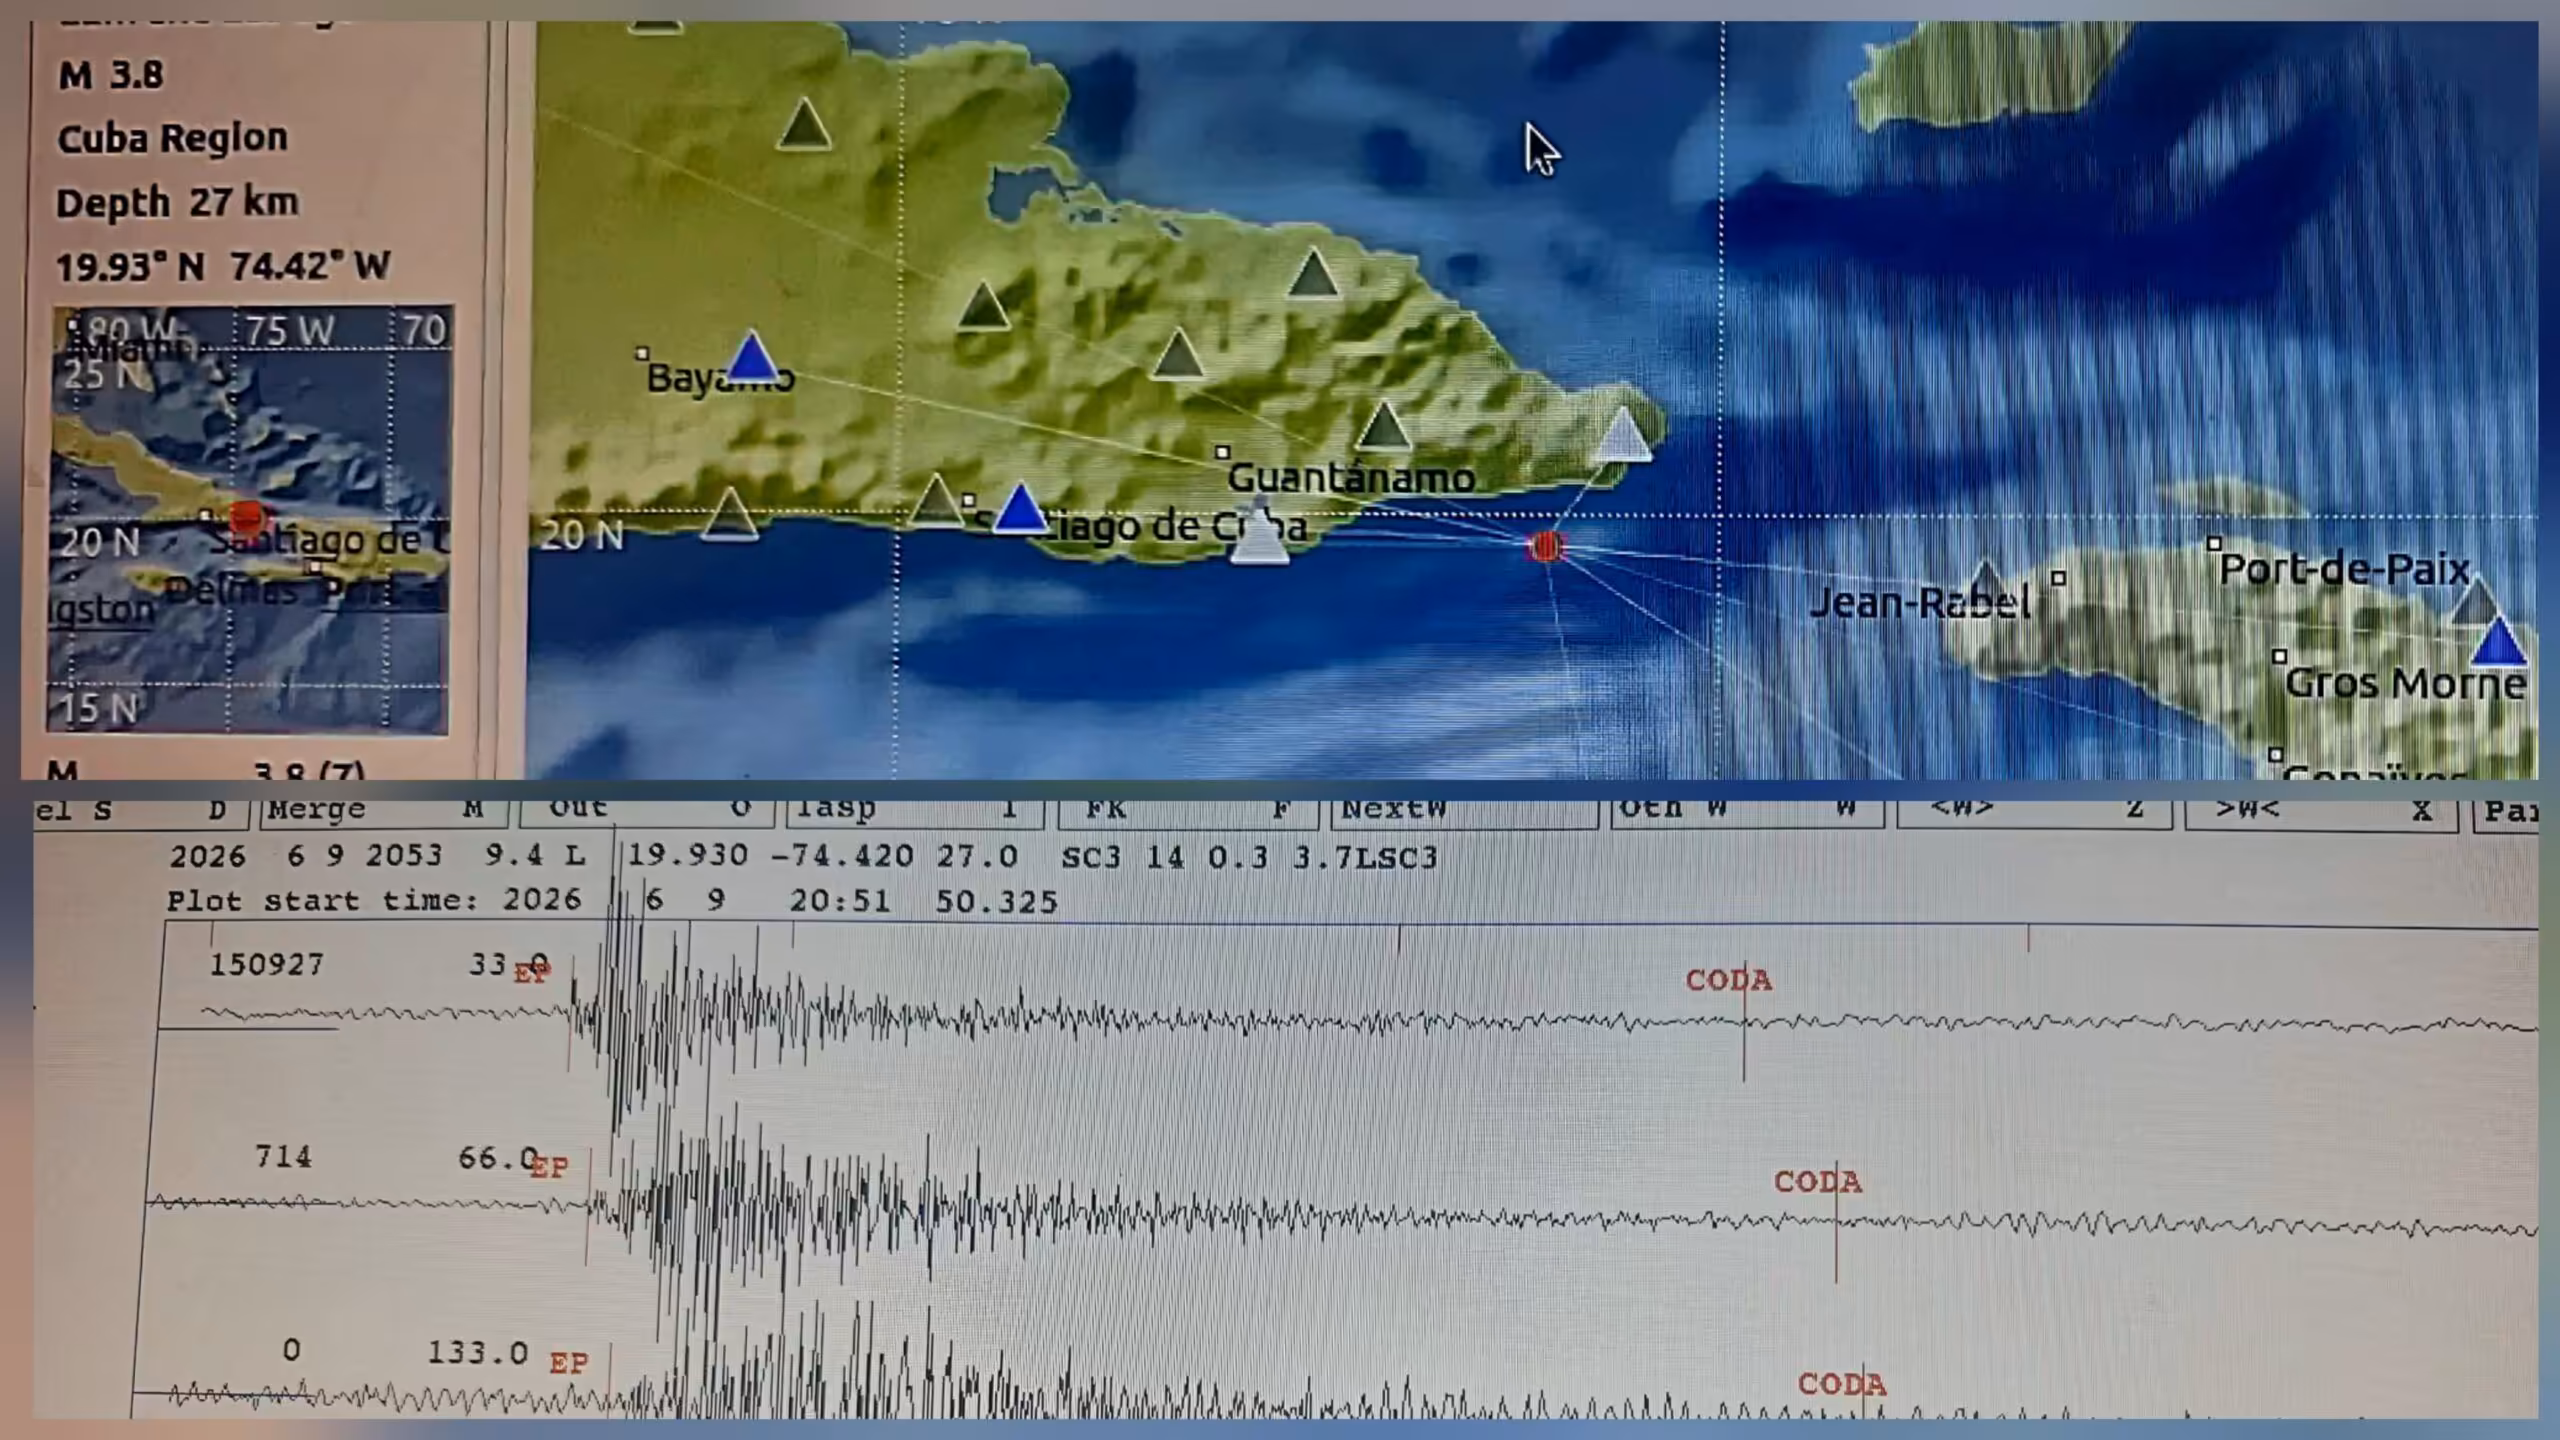Image resolution: width=2560 pixels, height=1440 pixels.
Task: Click the 'Depth 27 km' text
Action: pos(177,202)
